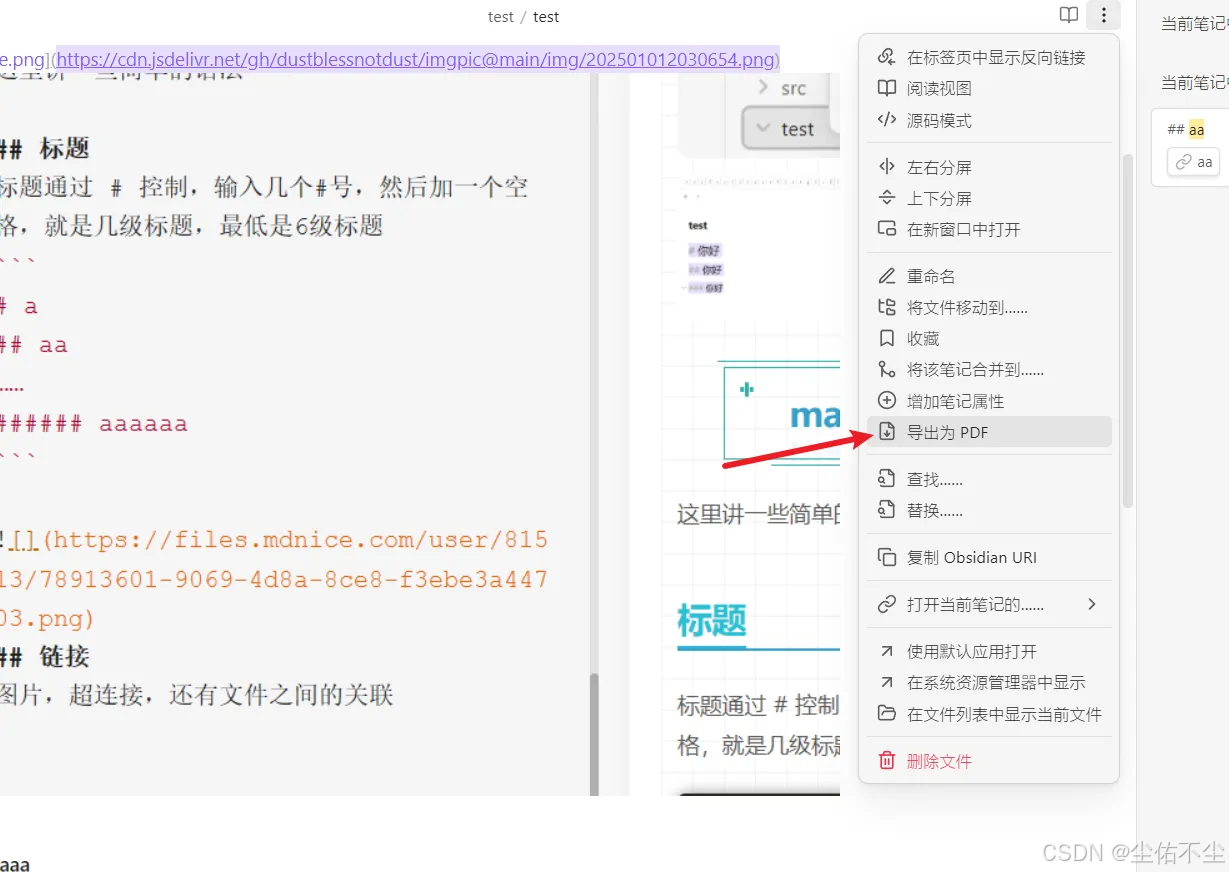Click backlinks icon beside 在标签页中显示反向链接
The width and height of the screenshot is (1229, 872).
886,57
